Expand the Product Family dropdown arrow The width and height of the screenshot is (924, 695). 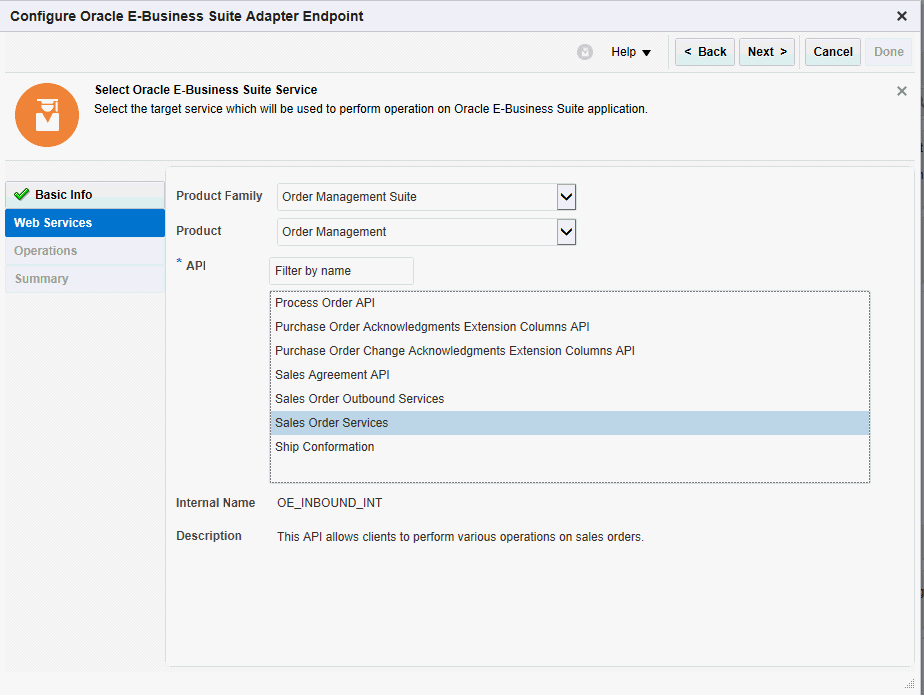click(566, 197)
